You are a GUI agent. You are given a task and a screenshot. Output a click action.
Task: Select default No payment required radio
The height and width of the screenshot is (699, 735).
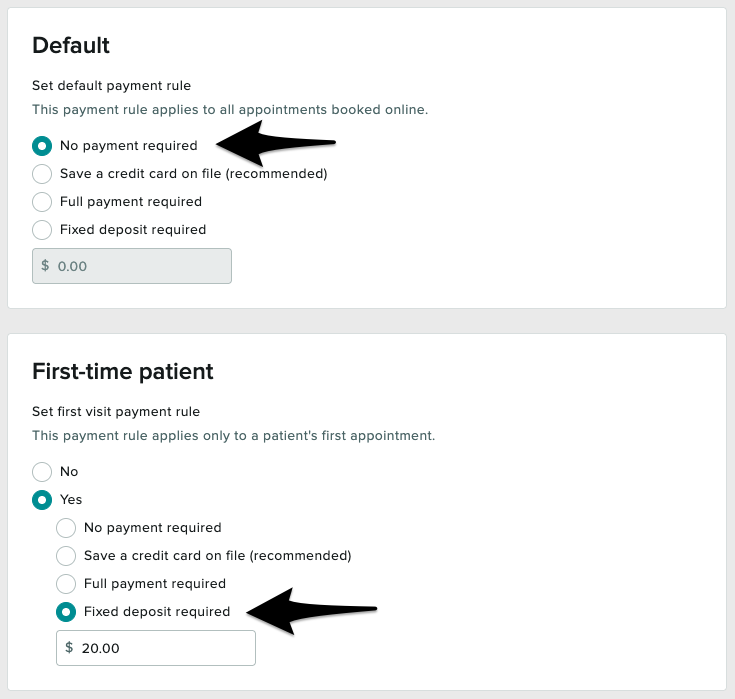point(42,146)
